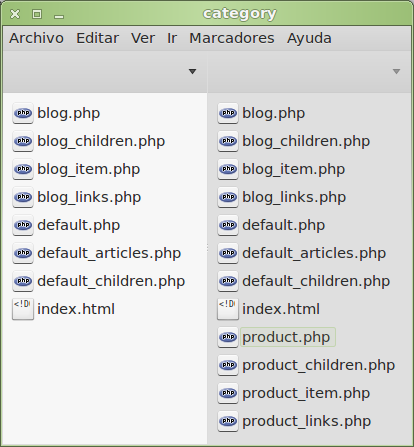Select default_children.php file name in left pane
Viewport: 414px width, 447px height.
(111, 281)
